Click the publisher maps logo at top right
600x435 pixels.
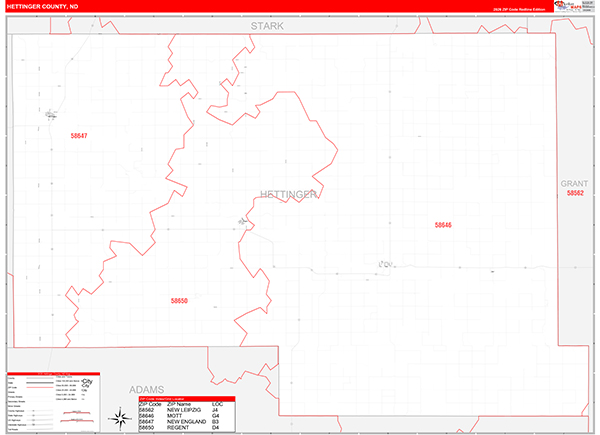(x=574, y=7)
